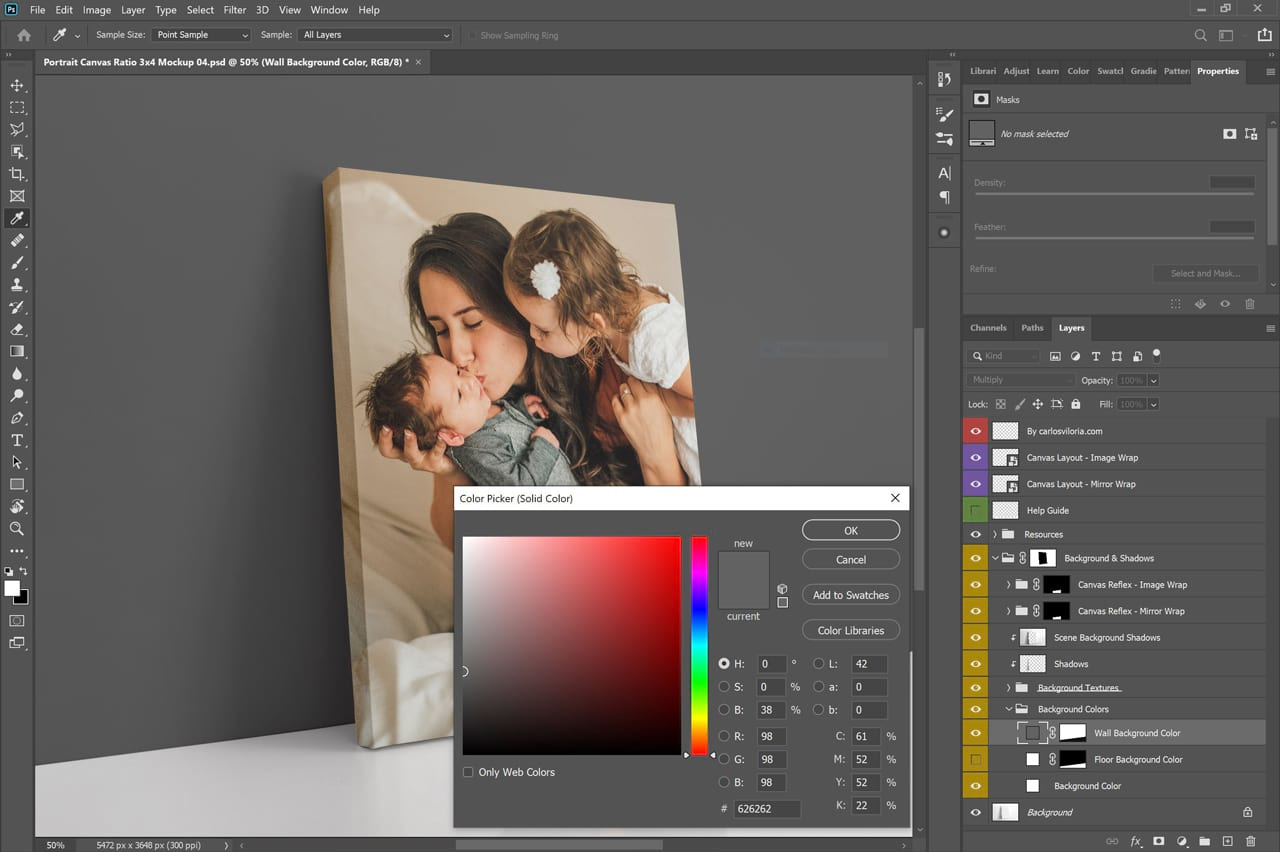
Task: Select the Clone Stamp tool
Action: pos(16,284)
